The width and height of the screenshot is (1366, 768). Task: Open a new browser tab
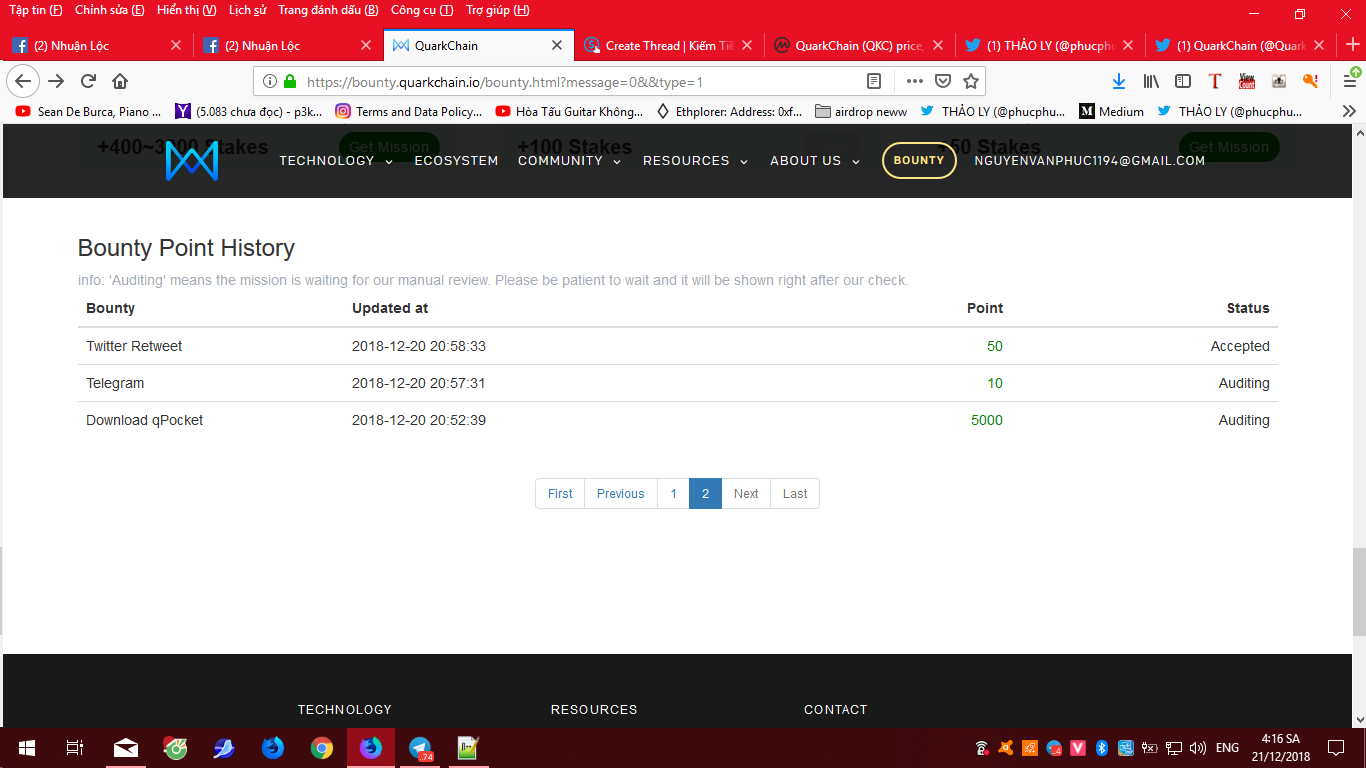click(1352, 45)
